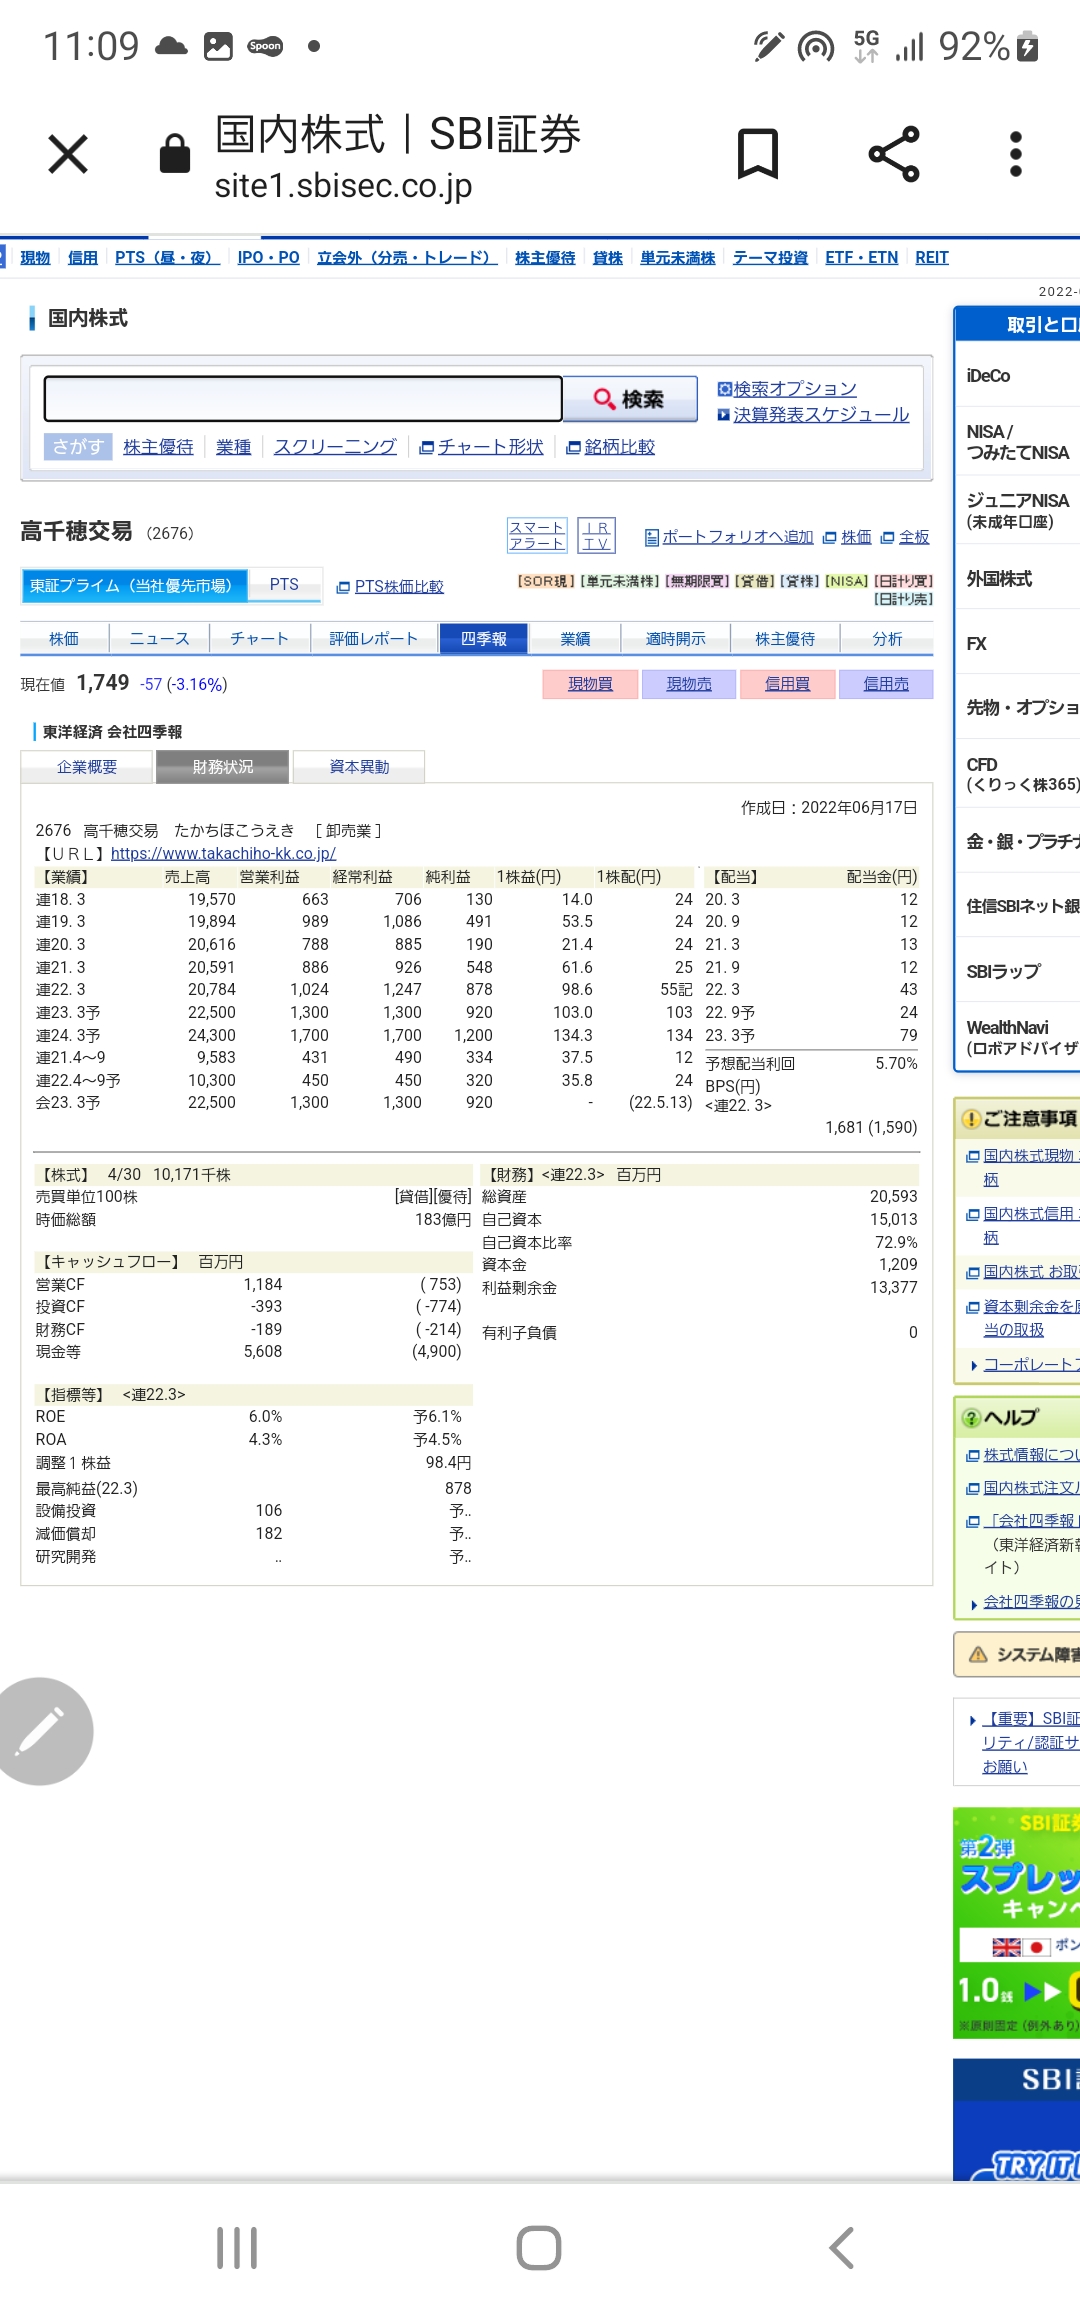Open NISA/つみたてNISA in side menu
Screen dimensions: 1080x2316
(x=1018, y=442)
